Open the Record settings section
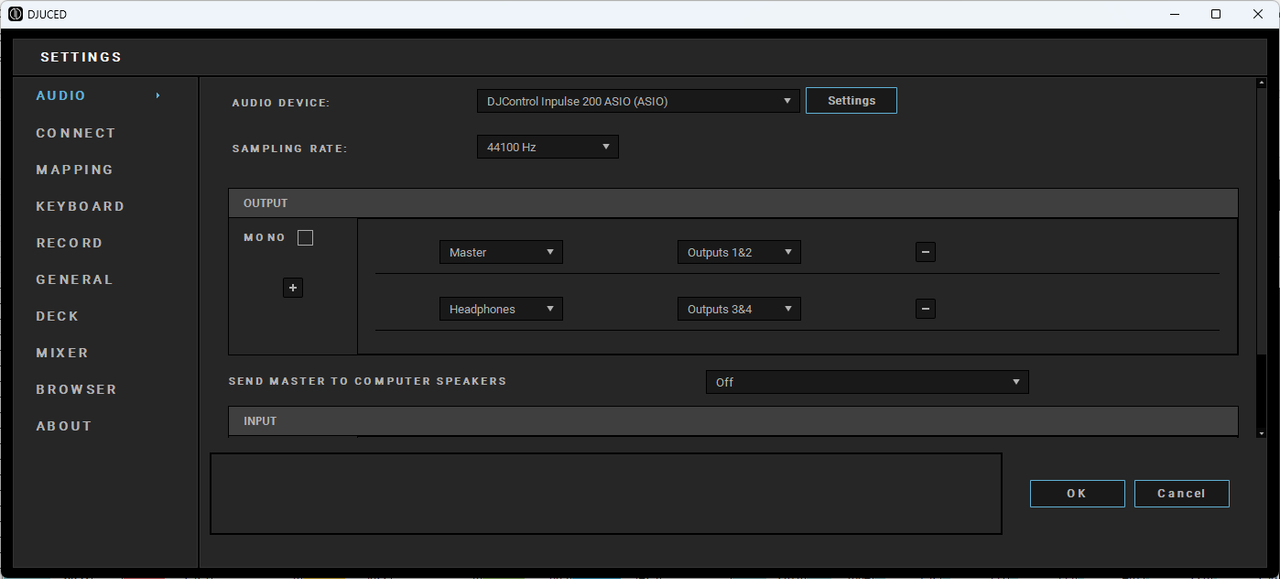This screenshot has height=579, width=1280. coord(69,243)
